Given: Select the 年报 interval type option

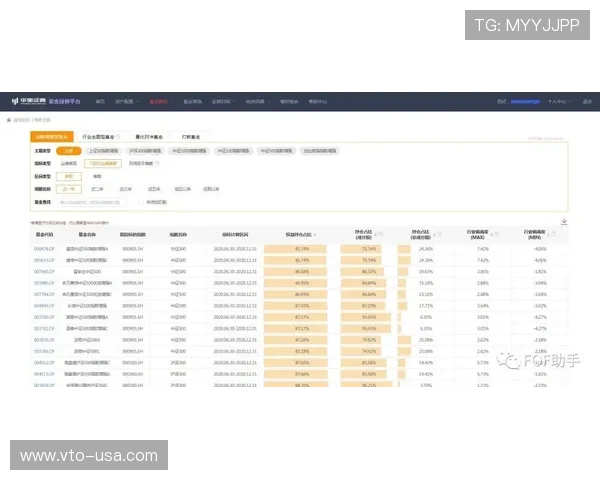Looking at the screenshot, I should pos(96,174).
